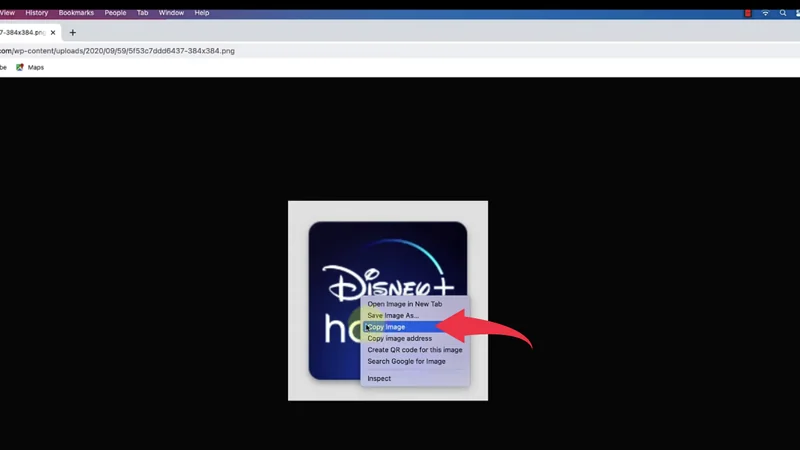800x450 pixels.
Task: Open the Window menu
Action: click(171, 13)
